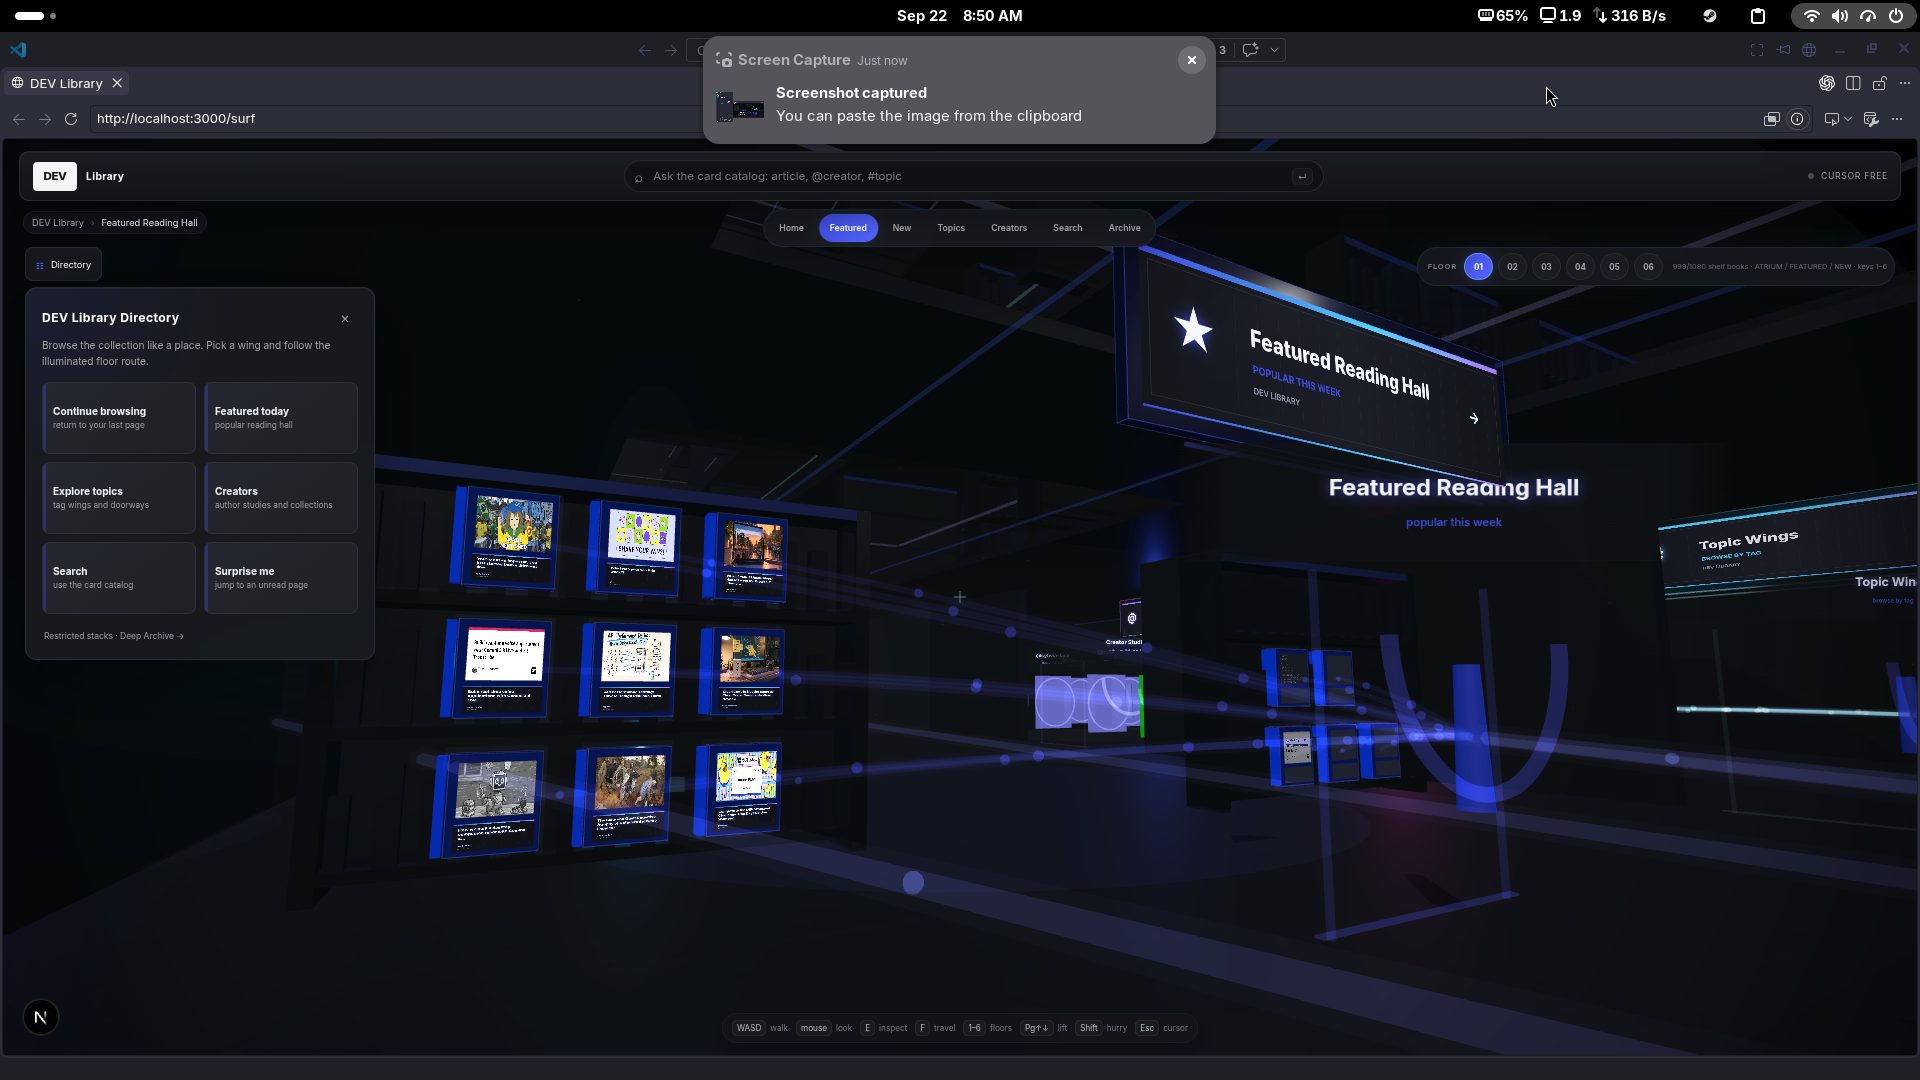Switch to the Home nav tab
This screenshot has width=1920, height=1080.
point(791,228)
